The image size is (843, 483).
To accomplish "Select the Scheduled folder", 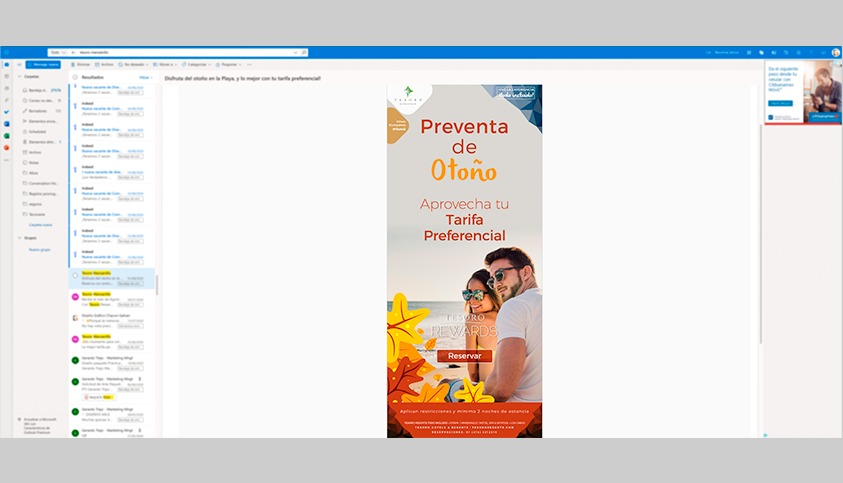I will click(37, 131).
